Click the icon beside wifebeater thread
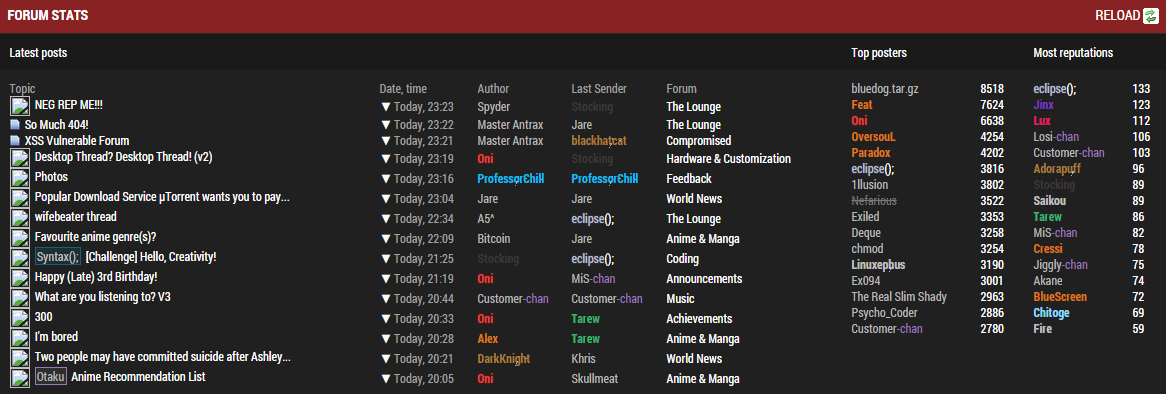Viewport: 1166px width, 394px height. tap(19, 218)
